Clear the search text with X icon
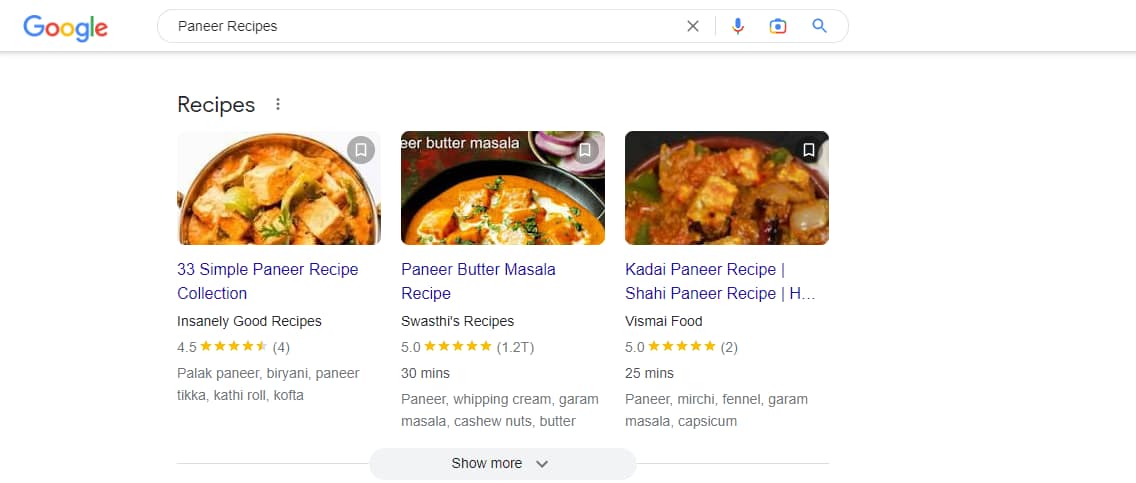The width and height of the screenshot is (1136, 483). (x=693, y=26)
